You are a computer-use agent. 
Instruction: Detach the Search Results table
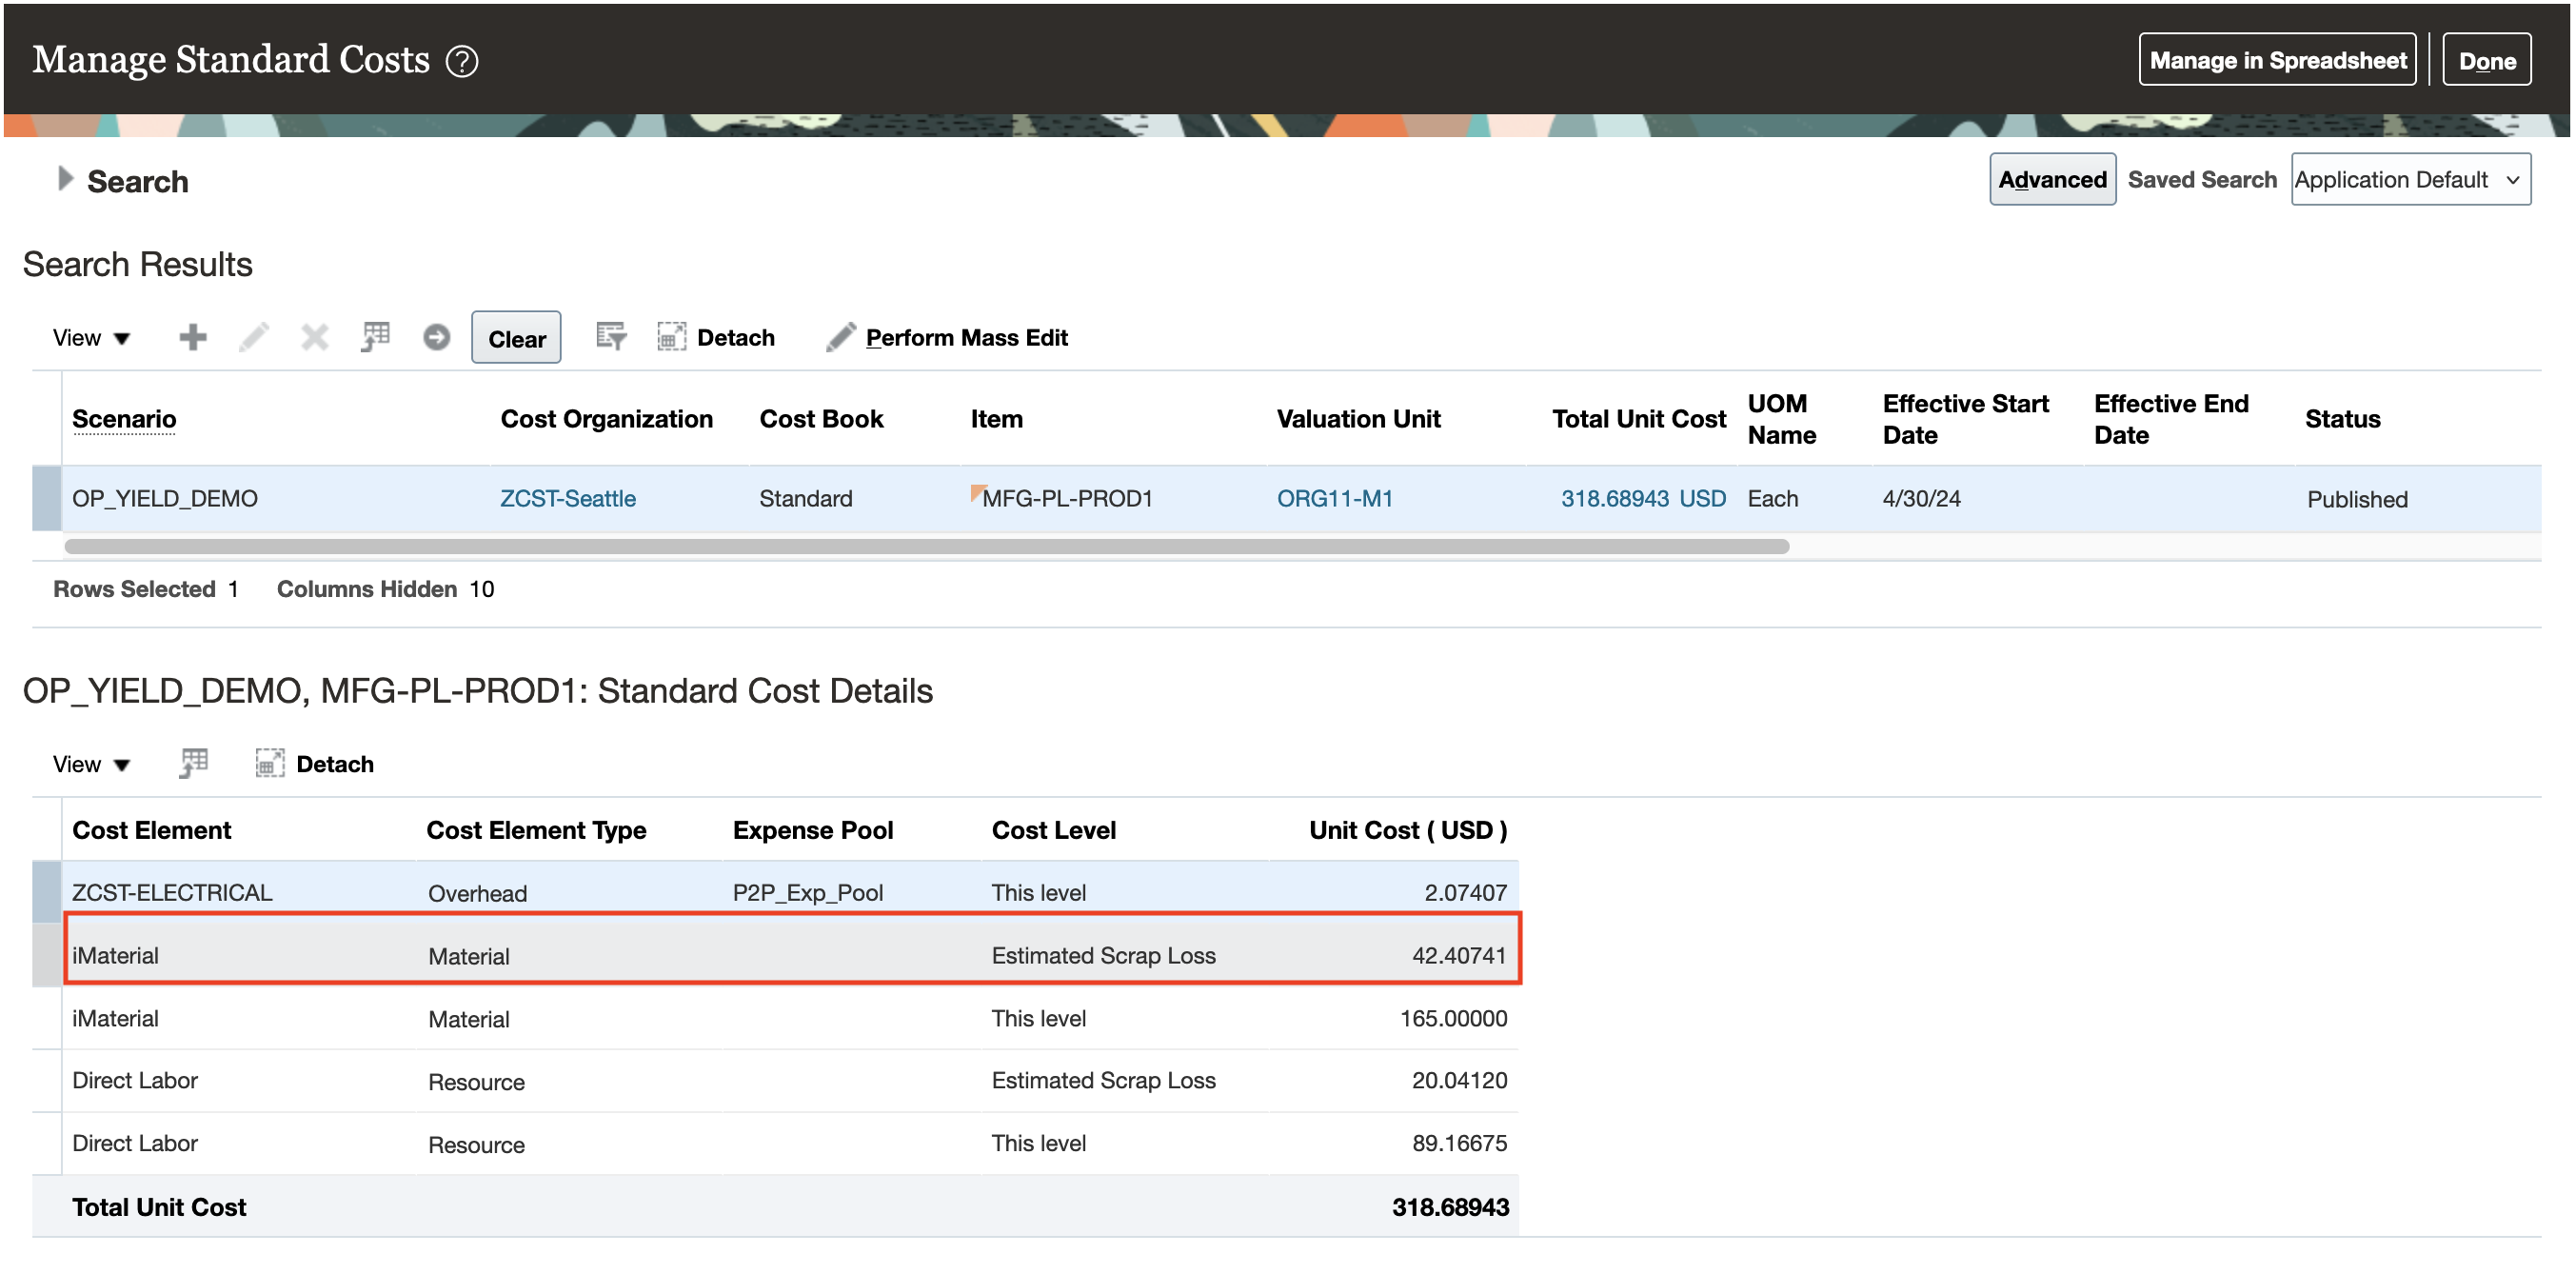tap(716, 338)
